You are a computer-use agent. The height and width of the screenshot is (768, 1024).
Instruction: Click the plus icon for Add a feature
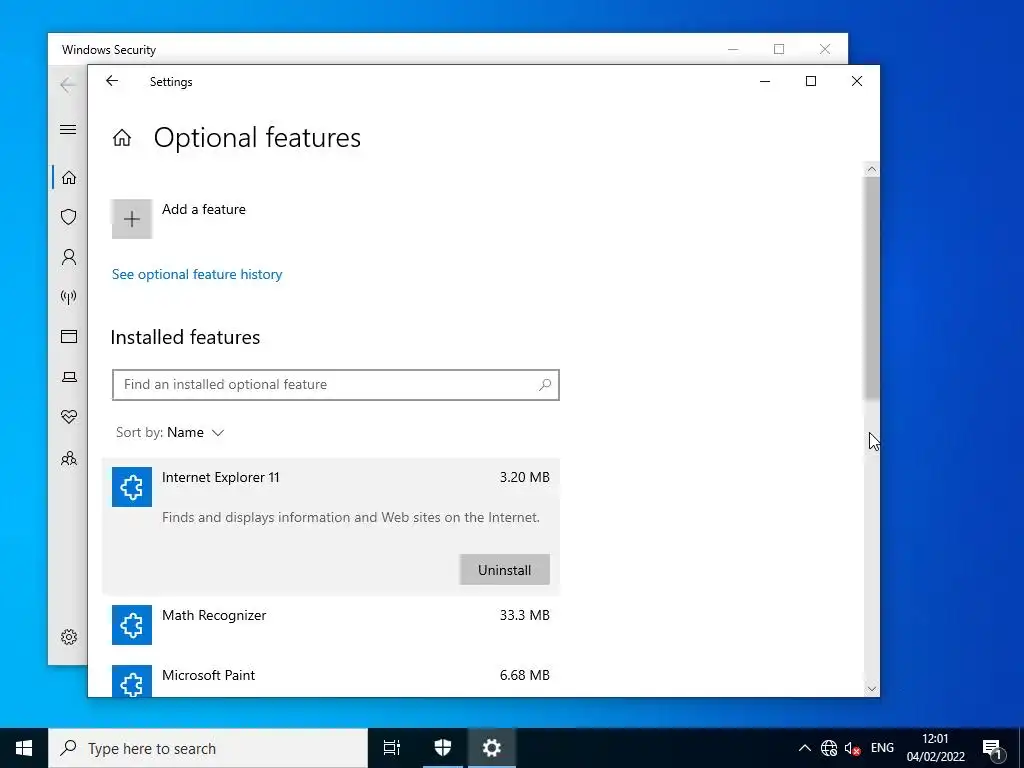pyautogui.click(x=132, y=219)
